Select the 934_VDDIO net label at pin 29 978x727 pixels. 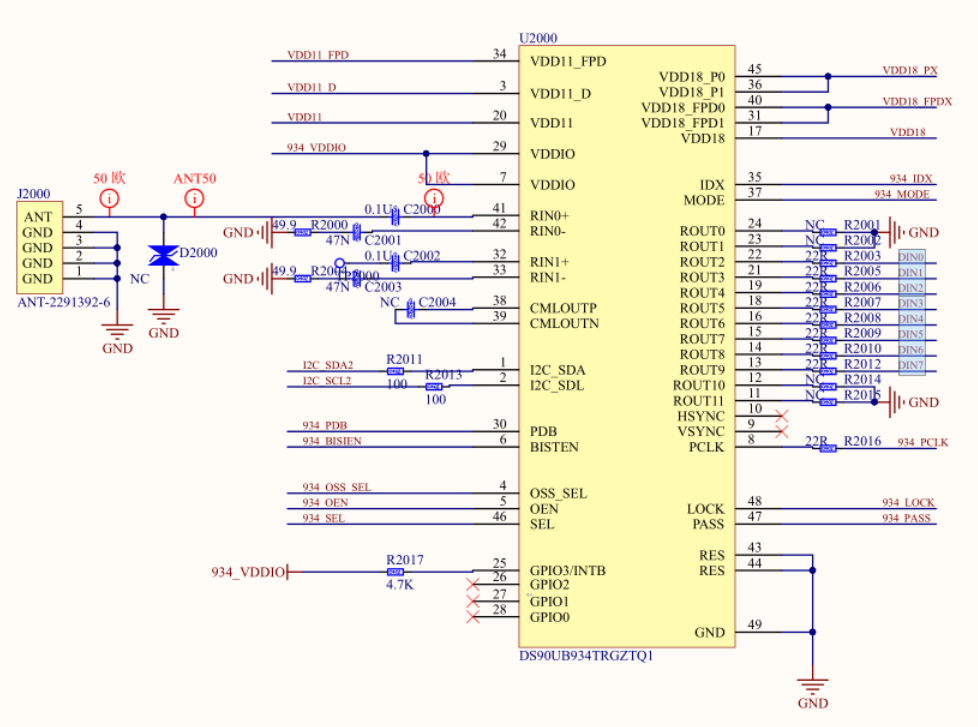coord(316,148)
